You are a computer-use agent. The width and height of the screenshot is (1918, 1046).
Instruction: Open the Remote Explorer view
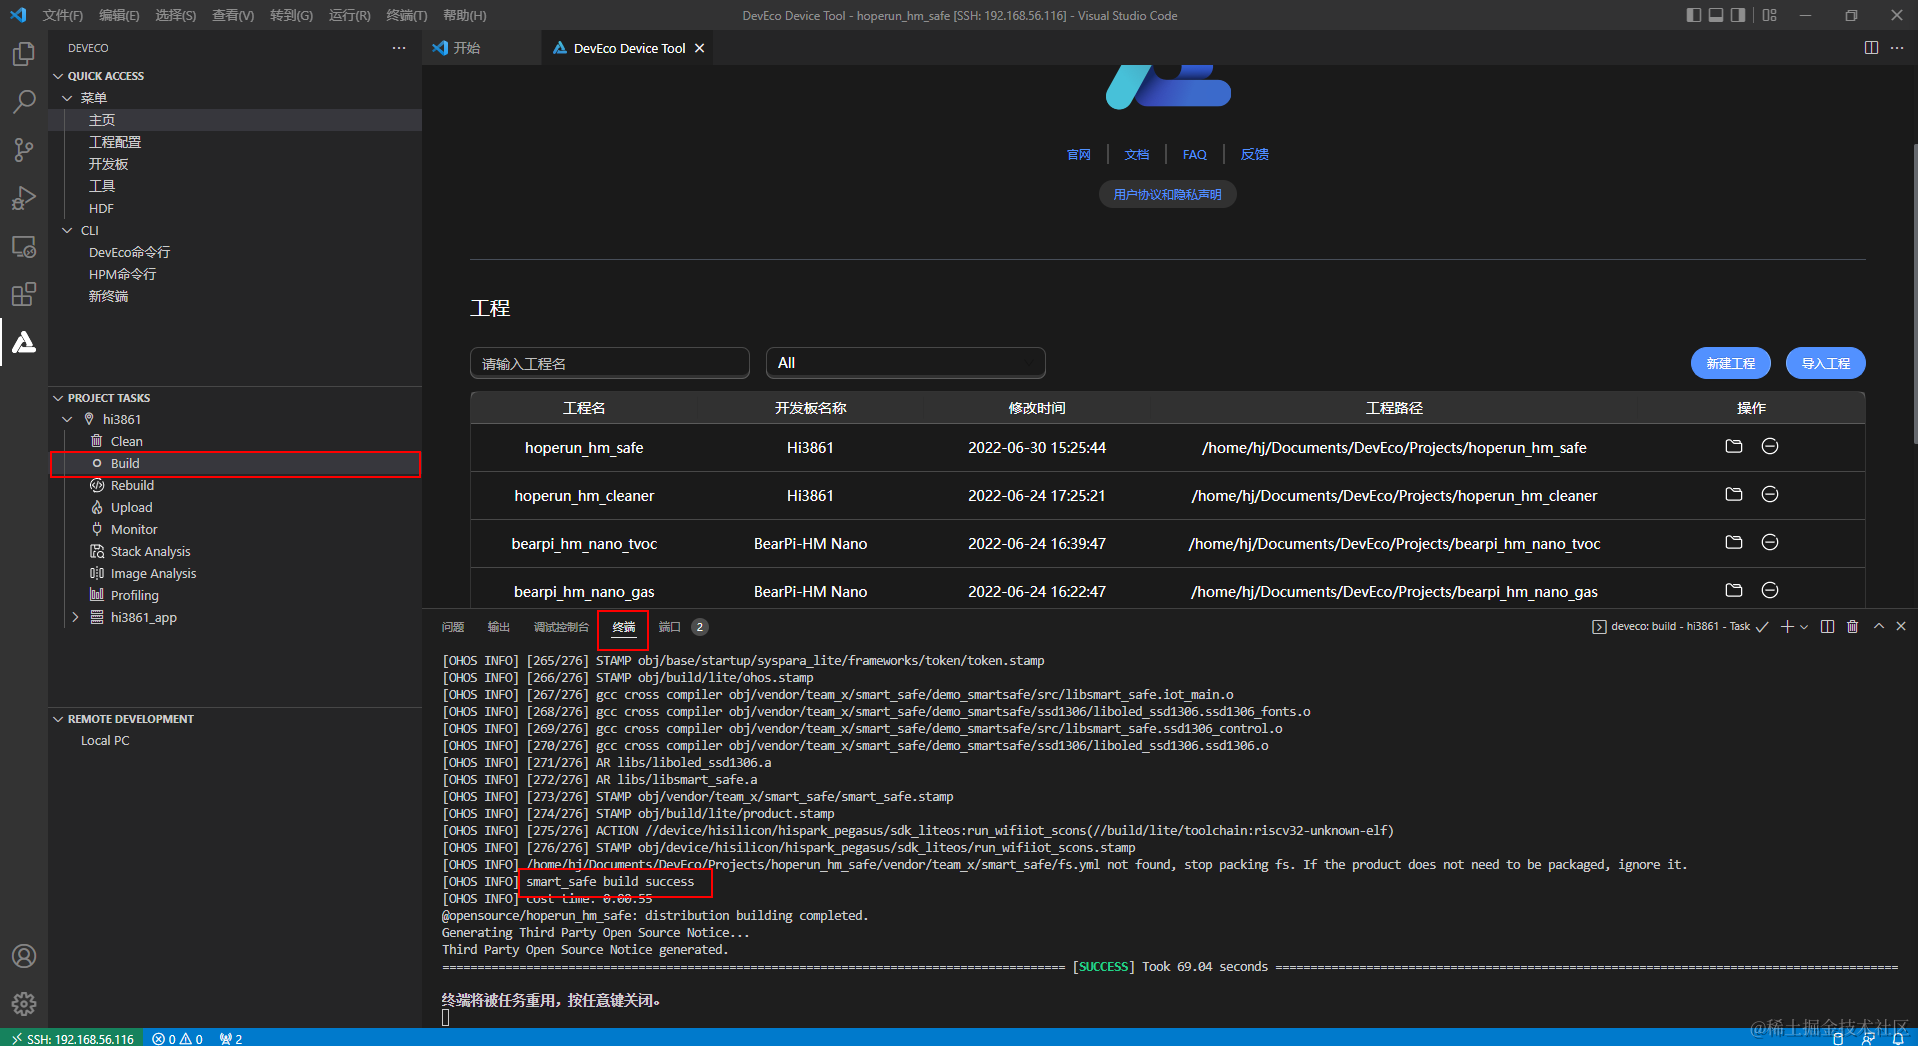(24, 246)
